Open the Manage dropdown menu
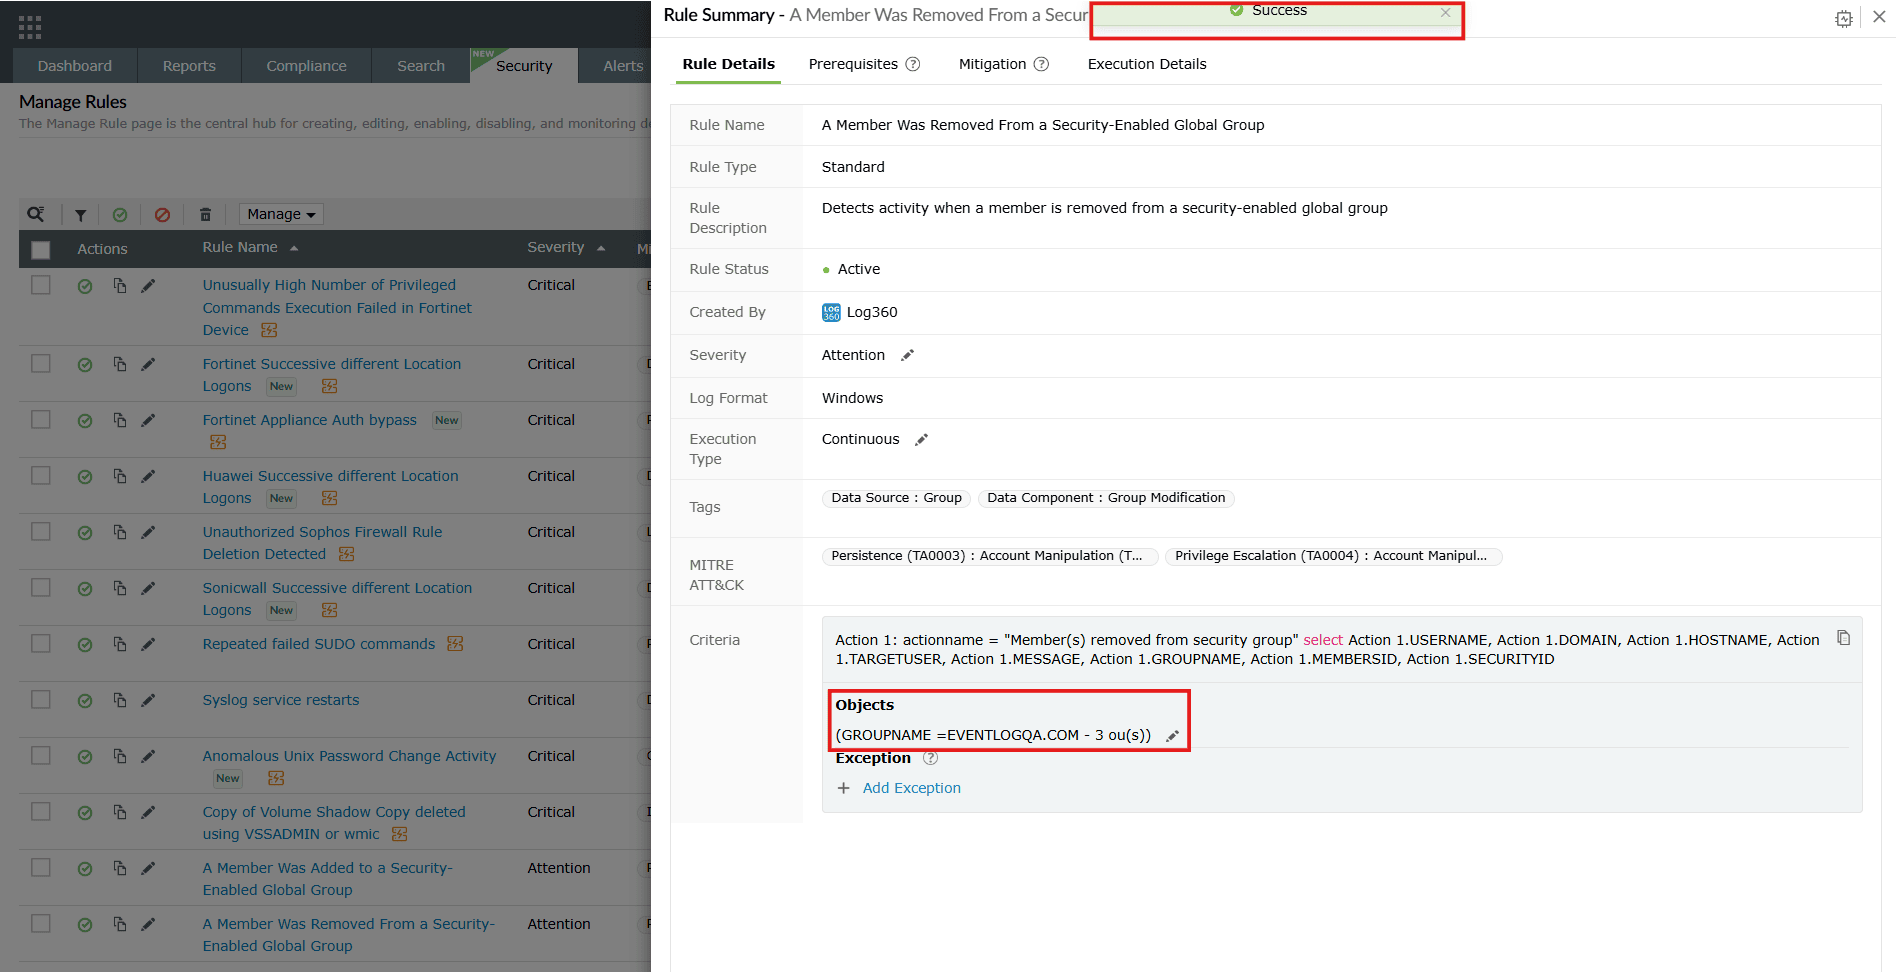 click(280, 214)
